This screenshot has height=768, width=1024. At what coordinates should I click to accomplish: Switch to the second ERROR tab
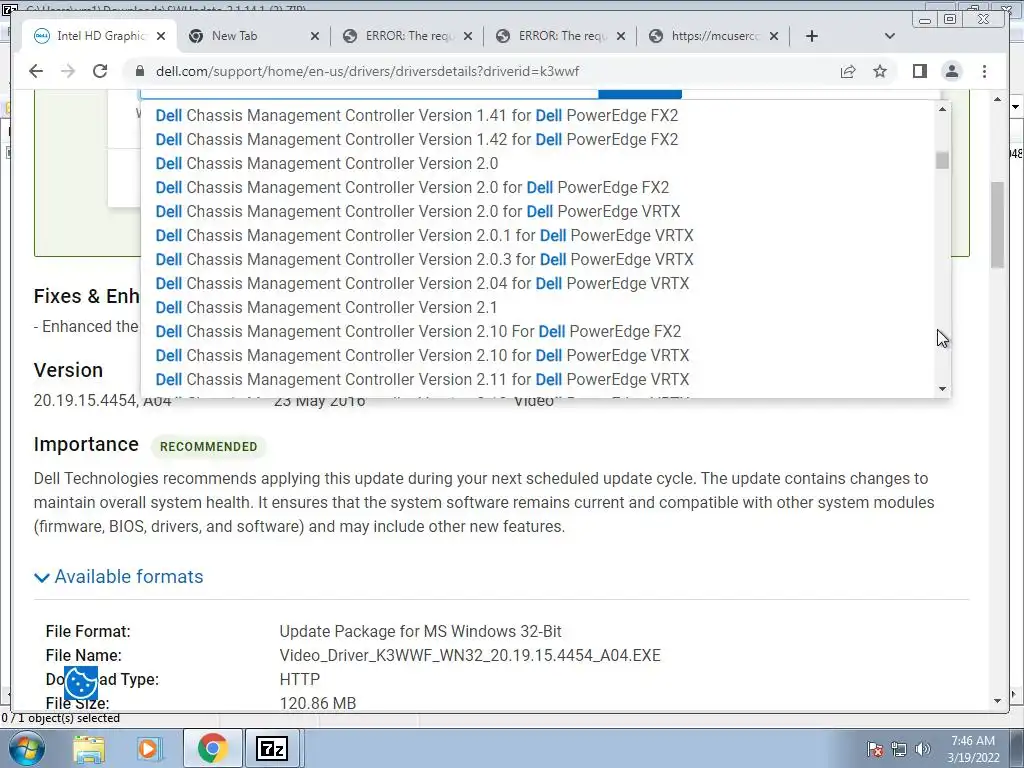click(x=560, y=36)
